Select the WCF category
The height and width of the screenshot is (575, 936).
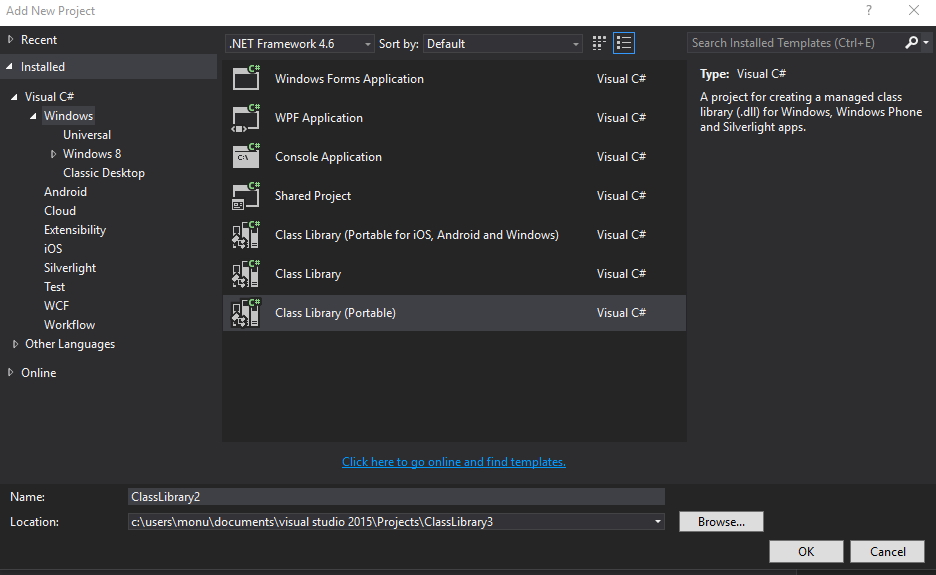pos(56,306)
